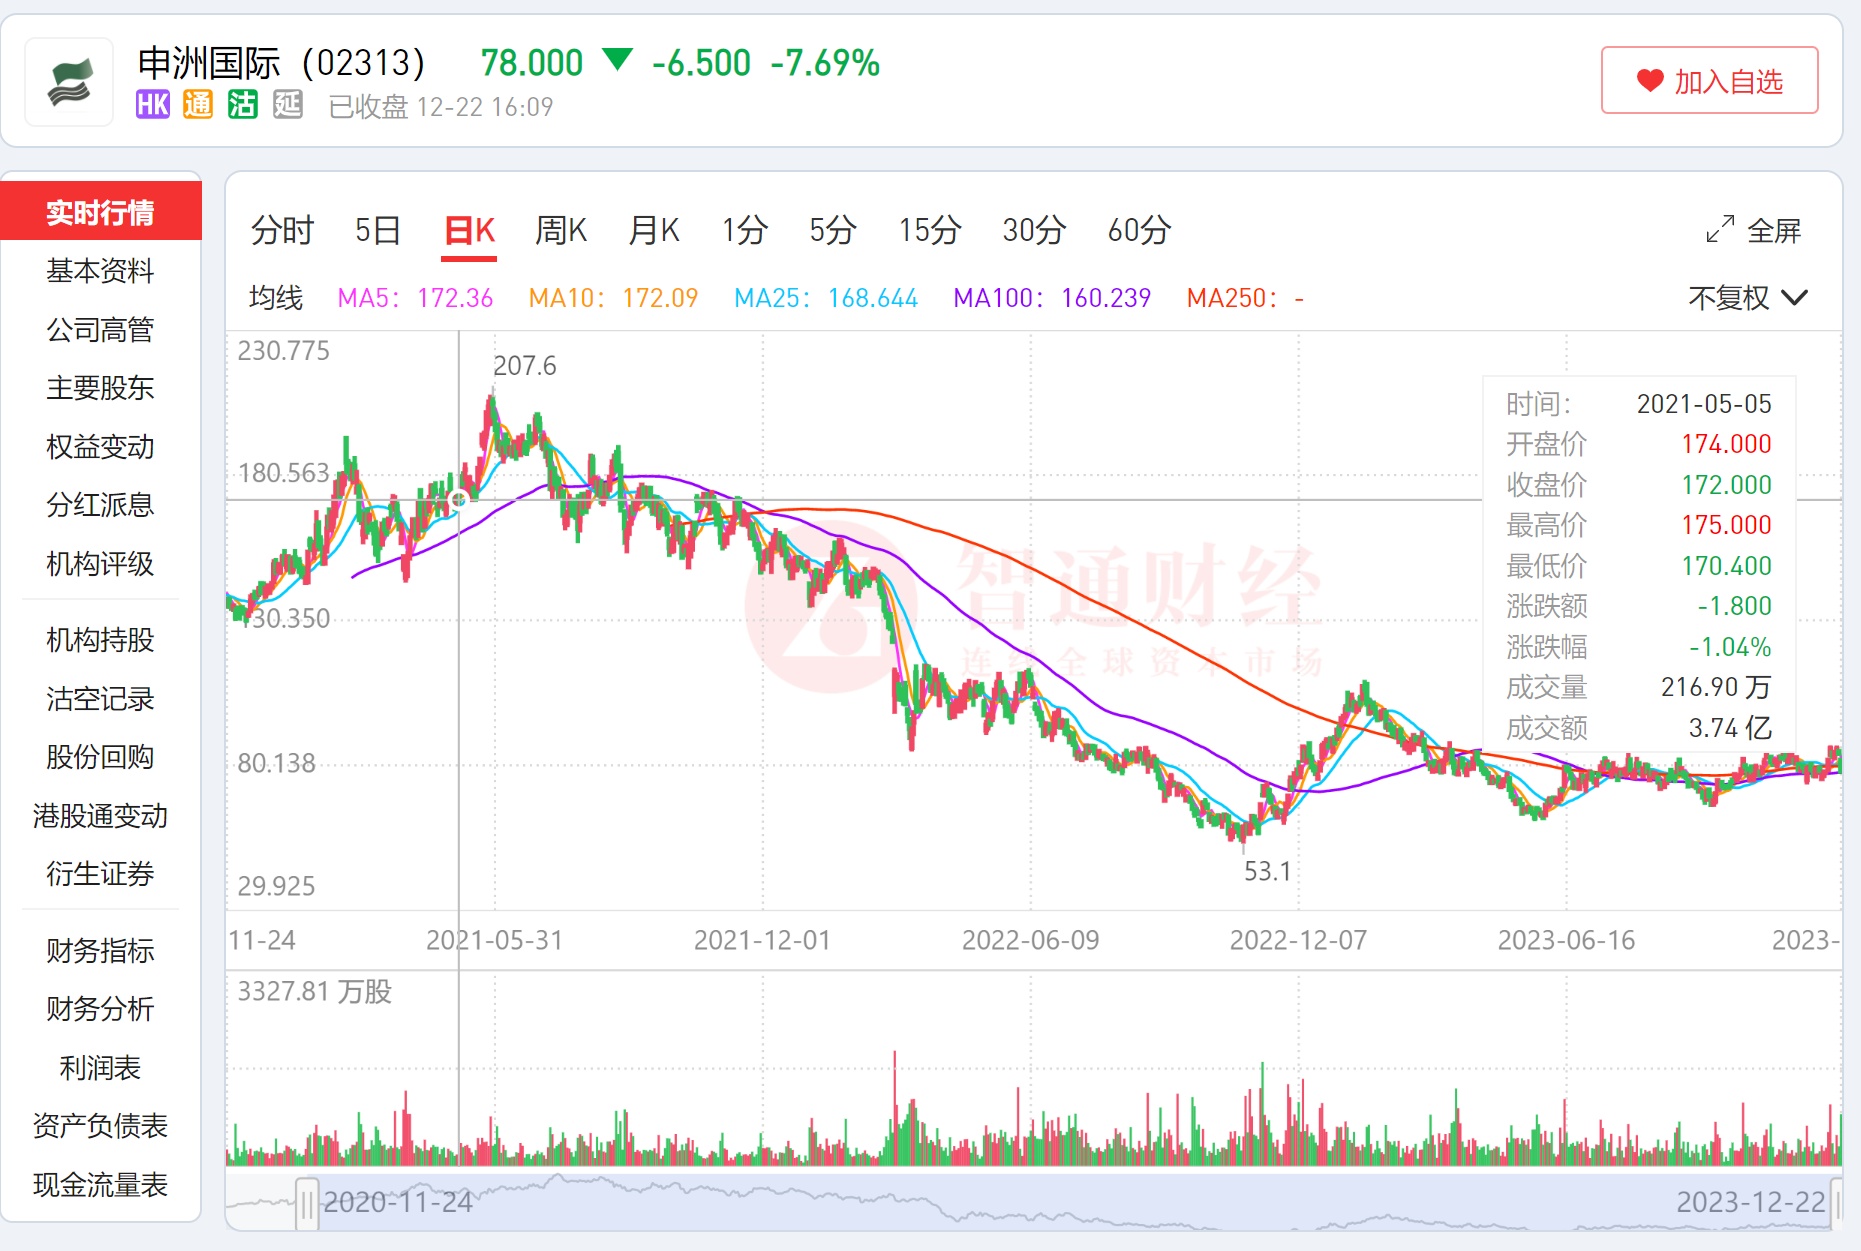Click the gray 延 delayed quote badge
This screenshot has width=1861, height=1251.
[x=288, y=105]
